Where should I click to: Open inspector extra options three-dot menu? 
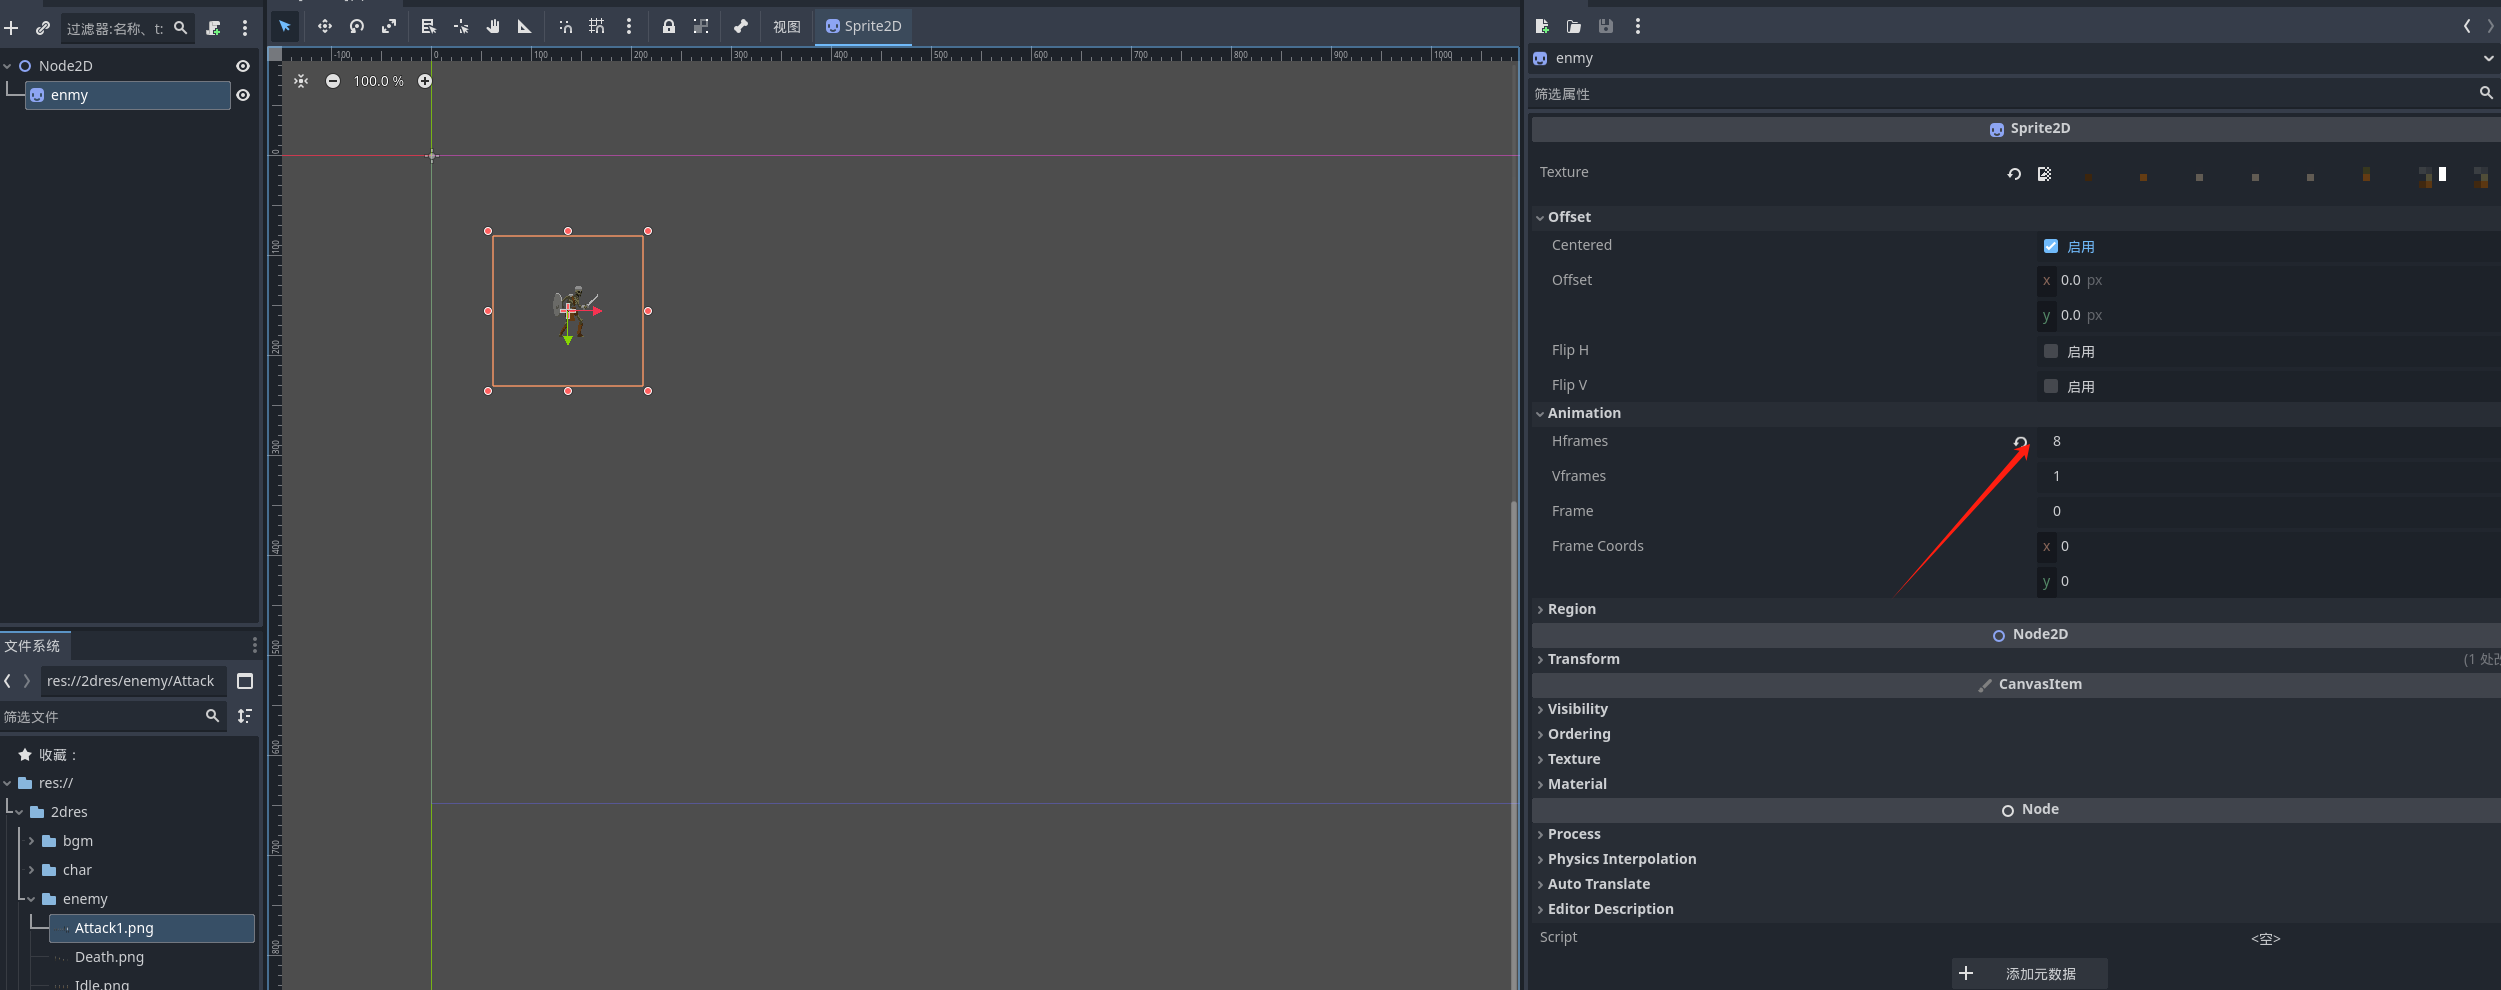pos(1638,26)
